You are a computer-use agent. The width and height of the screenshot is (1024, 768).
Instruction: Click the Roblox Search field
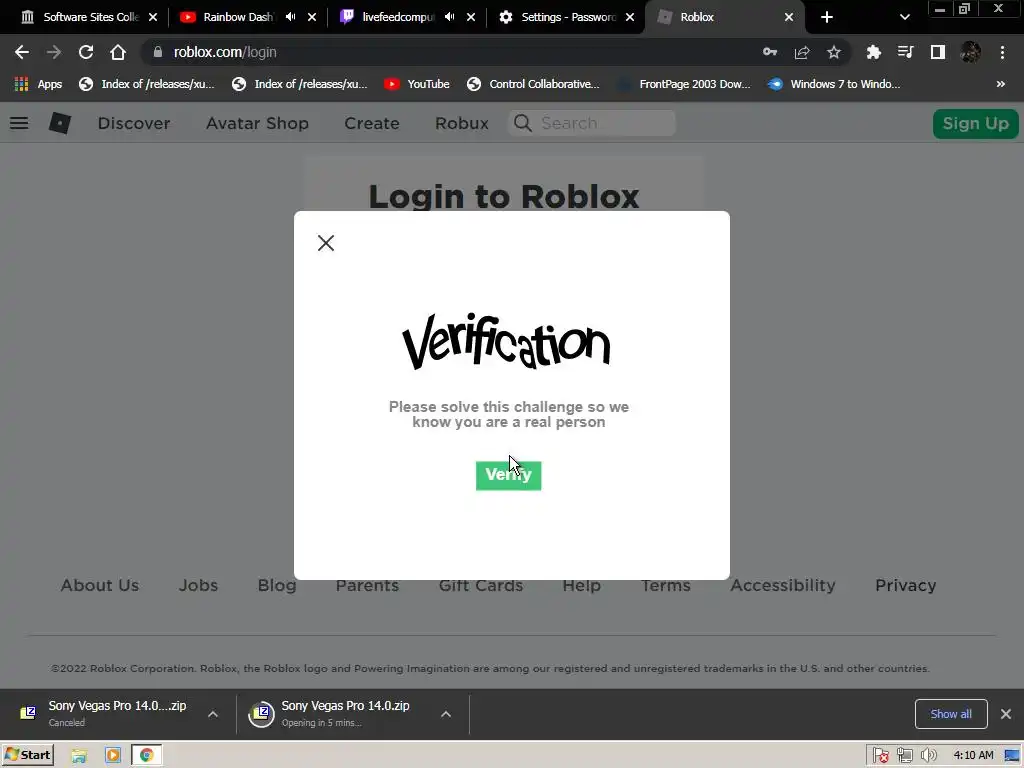[592, 123]
